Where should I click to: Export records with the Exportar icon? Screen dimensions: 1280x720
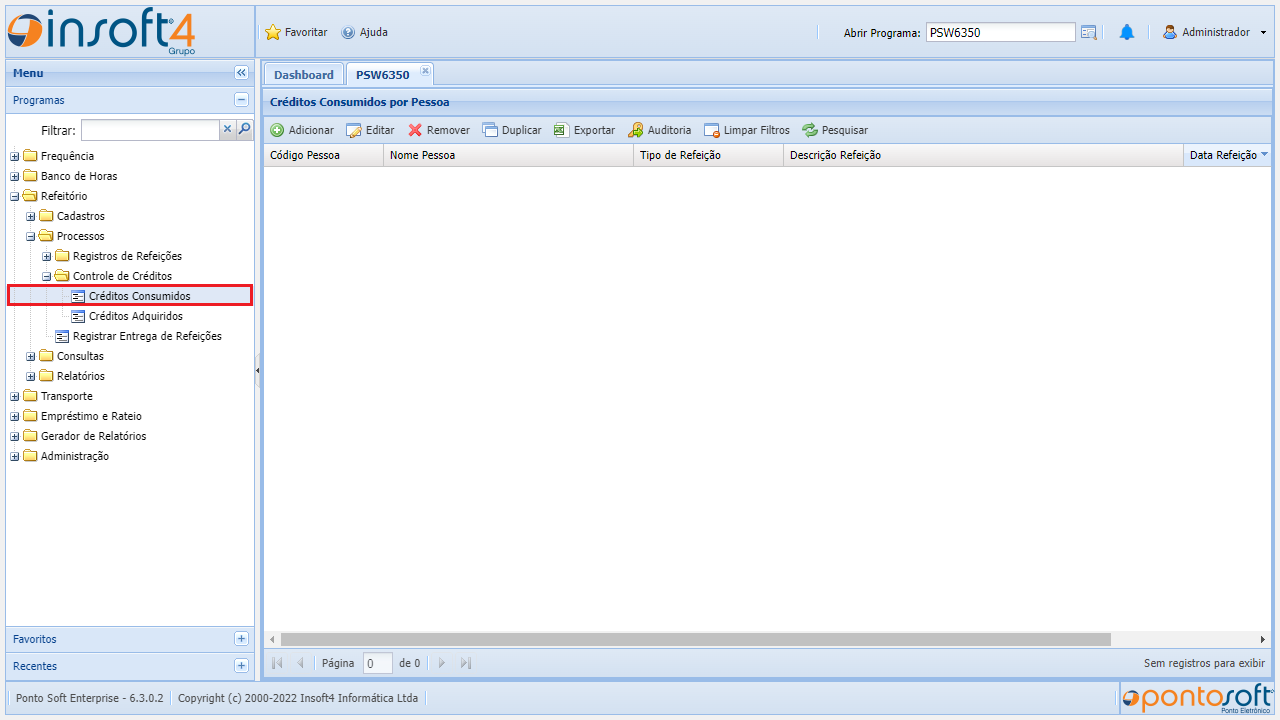click(562, 130)
